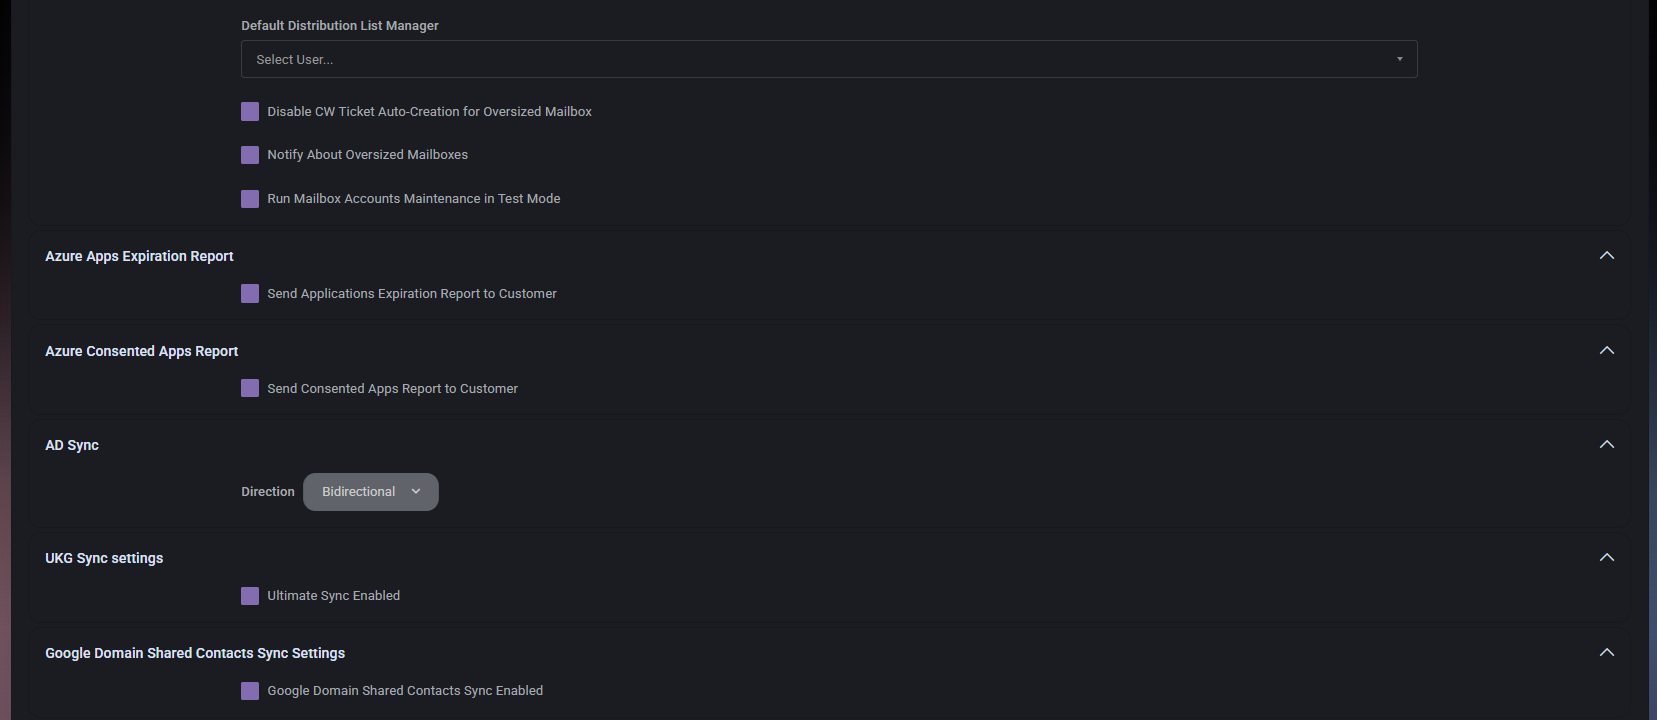Open the Select User dropdown
Screen dimensions: 1657x720
(x=828, y=59)
